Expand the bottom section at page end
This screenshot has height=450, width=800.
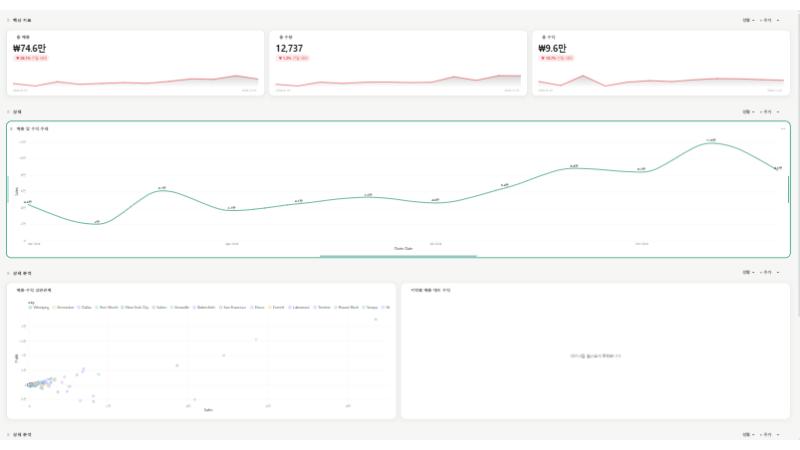click(8, 435)
